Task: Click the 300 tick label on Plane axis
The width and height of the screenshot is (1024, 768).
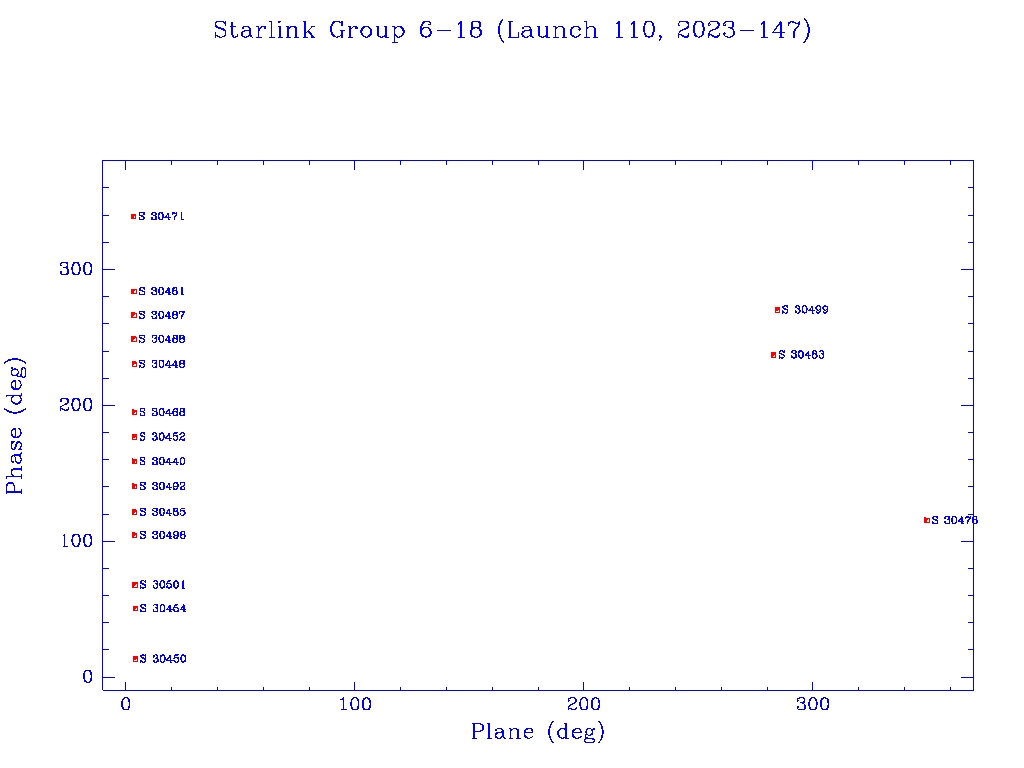Action: point(813,704)
